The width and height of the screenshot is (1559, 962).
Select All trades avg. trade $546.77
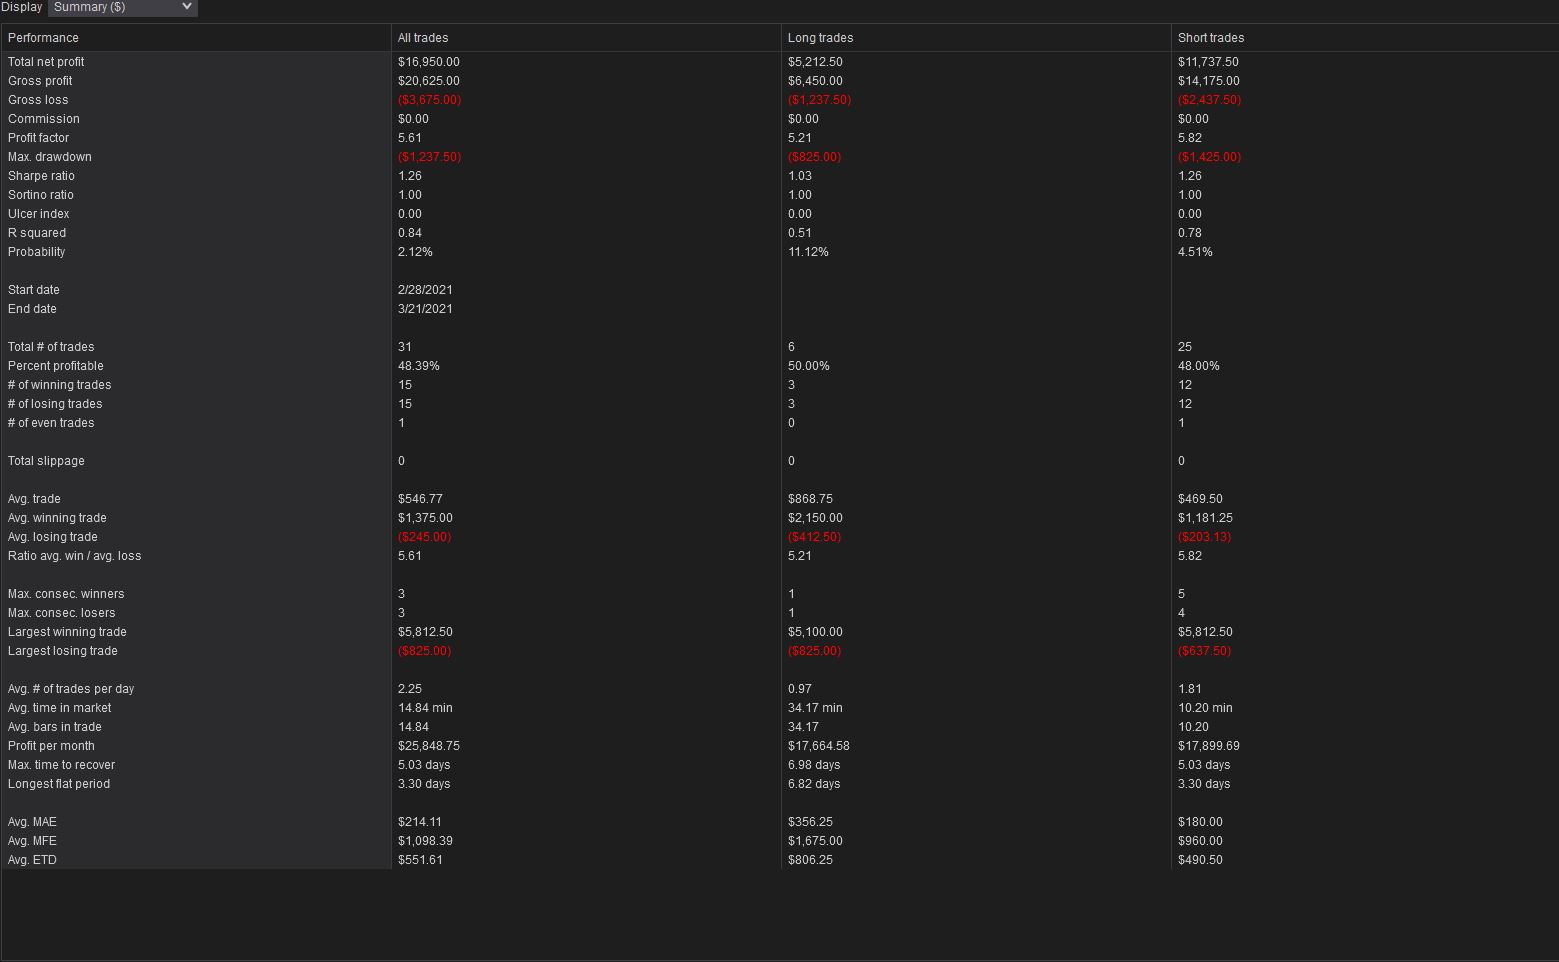[420, 499]
